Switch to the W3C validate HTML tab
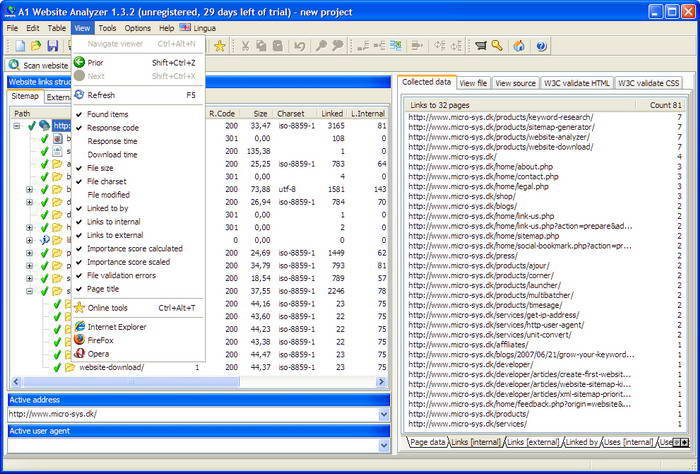The image size is (700, 474). click(577, 83)
